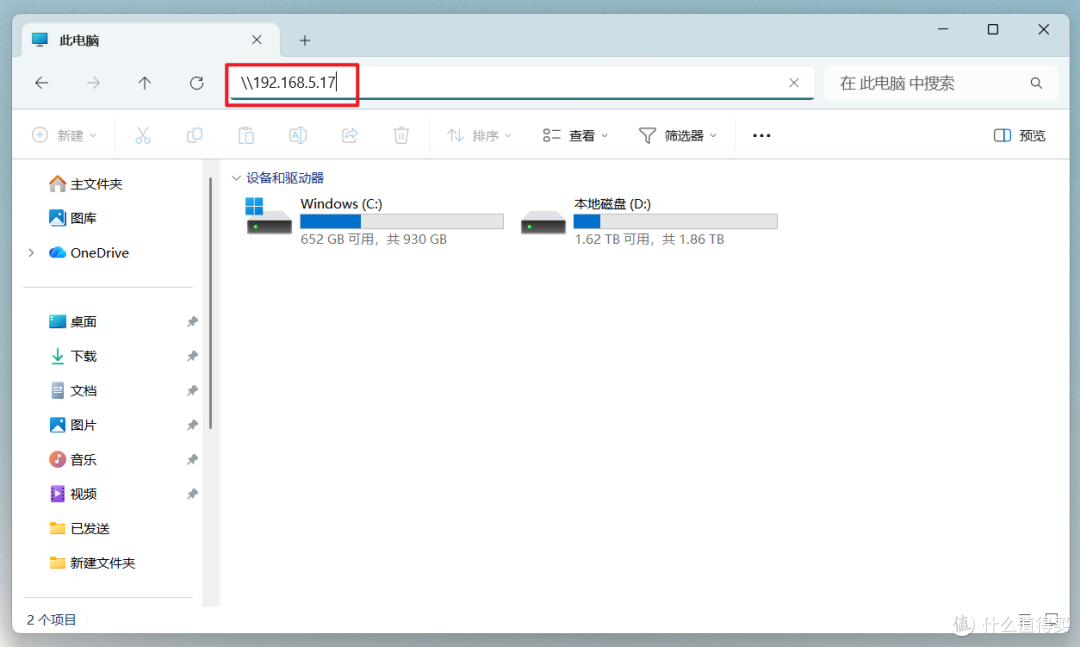The image size is (1080, 647).
Task: Open 图片 in the sidebar
Action: [73, 425]
